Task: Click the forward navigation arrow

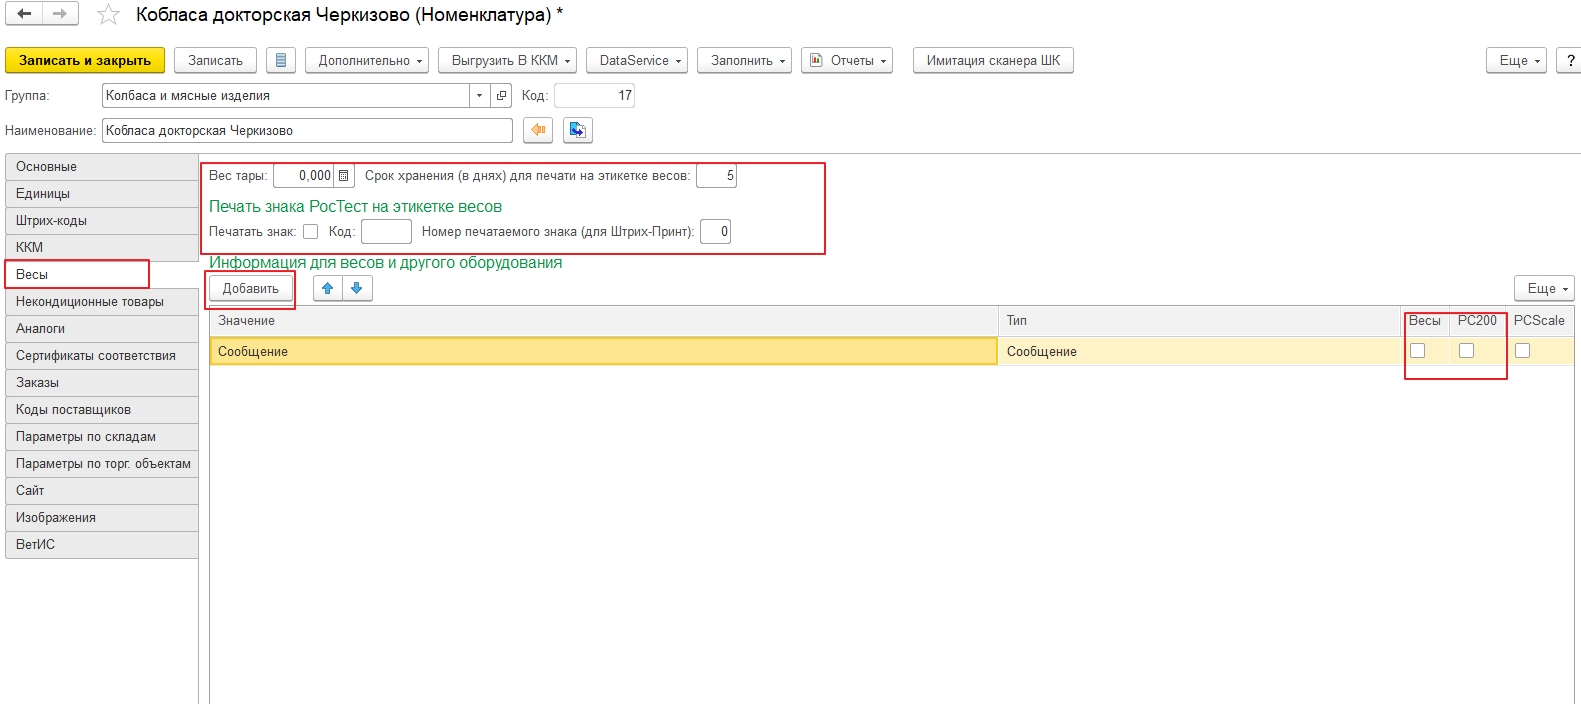Action: (x=60, y=14)
